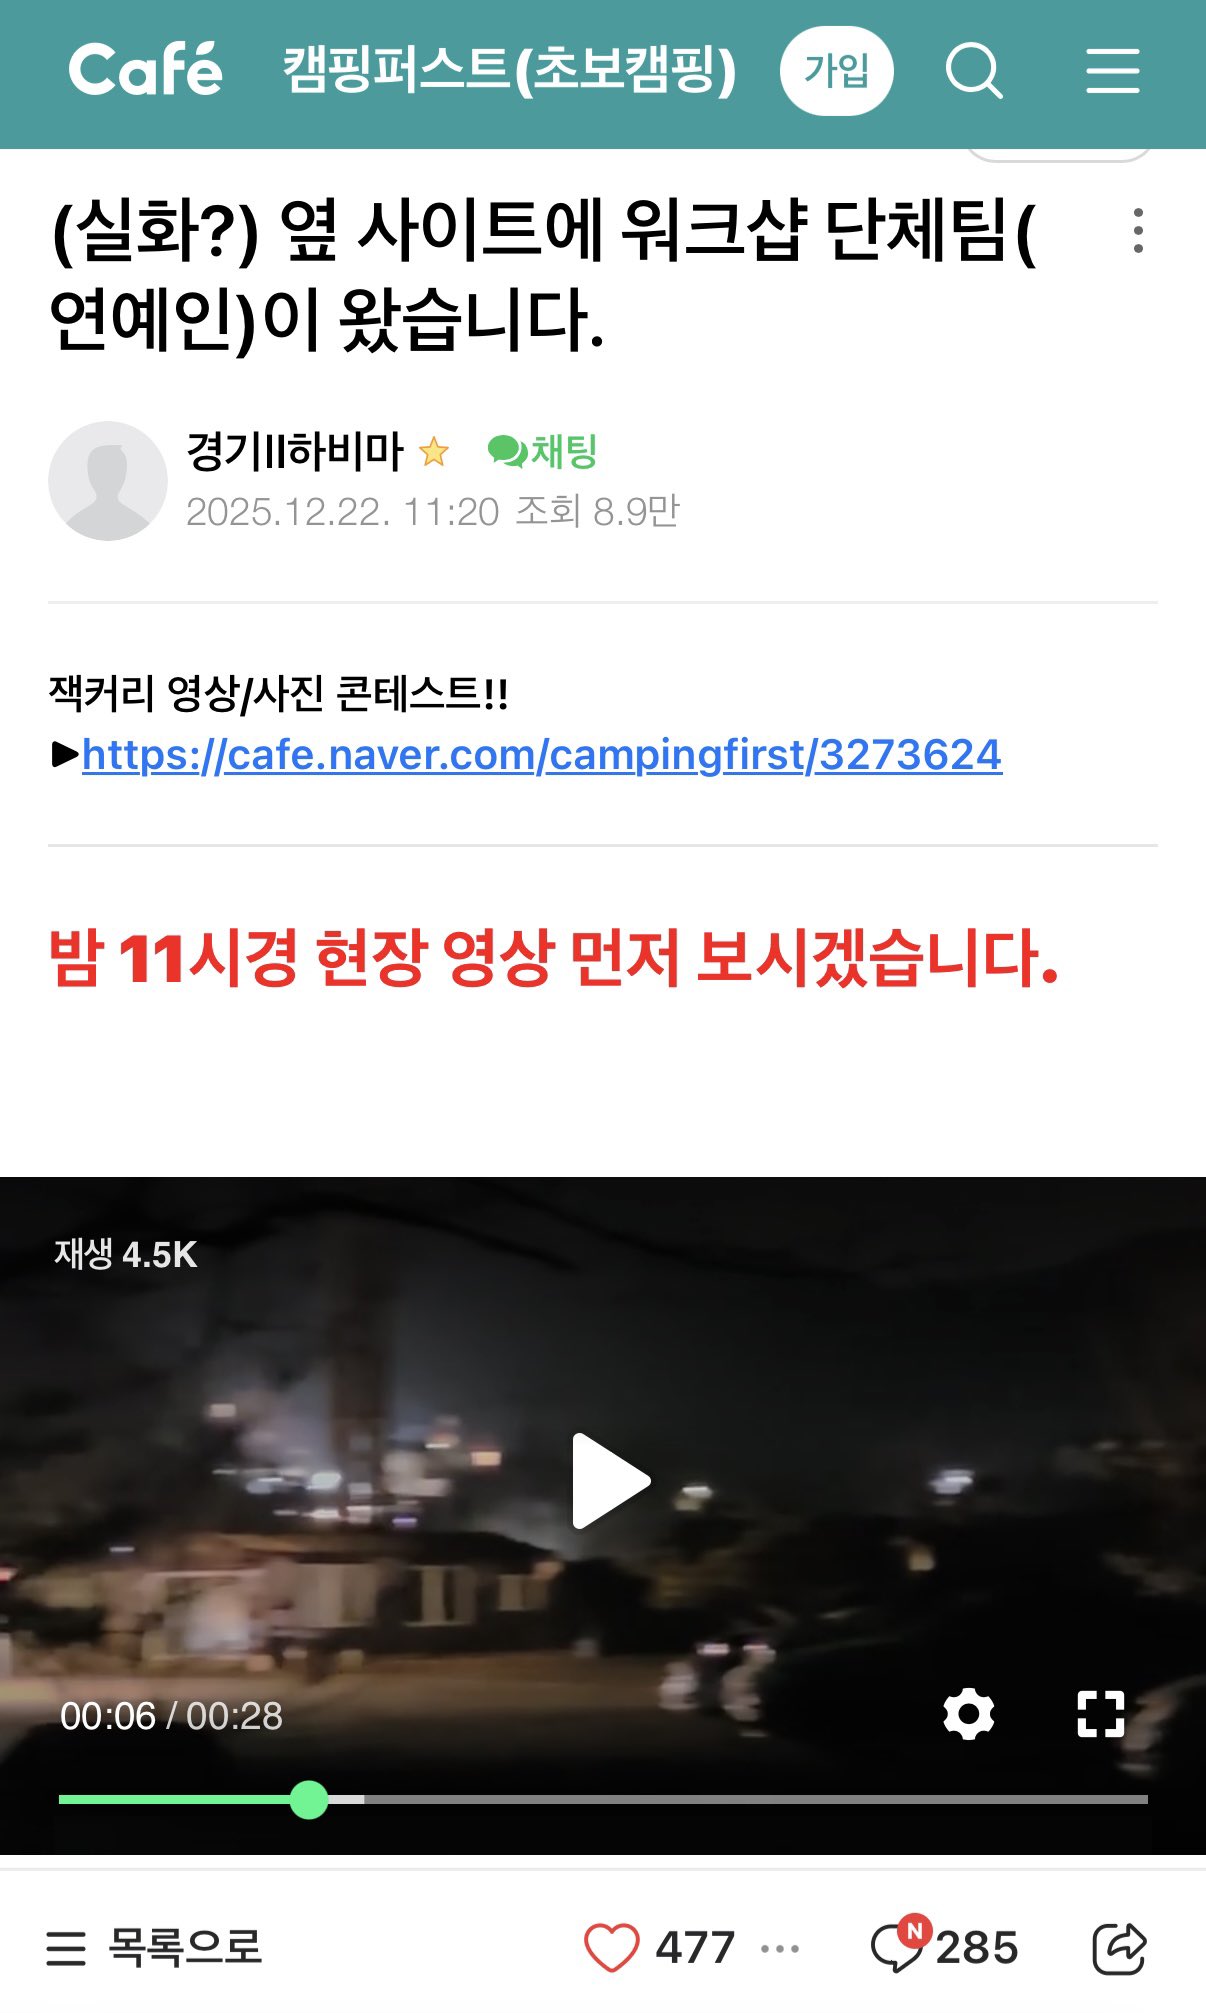The height and width of the screenshot is (2013, 1206).
Task: Tap the like count 477
Action: pyautogui.click(x=695, y=1948)
